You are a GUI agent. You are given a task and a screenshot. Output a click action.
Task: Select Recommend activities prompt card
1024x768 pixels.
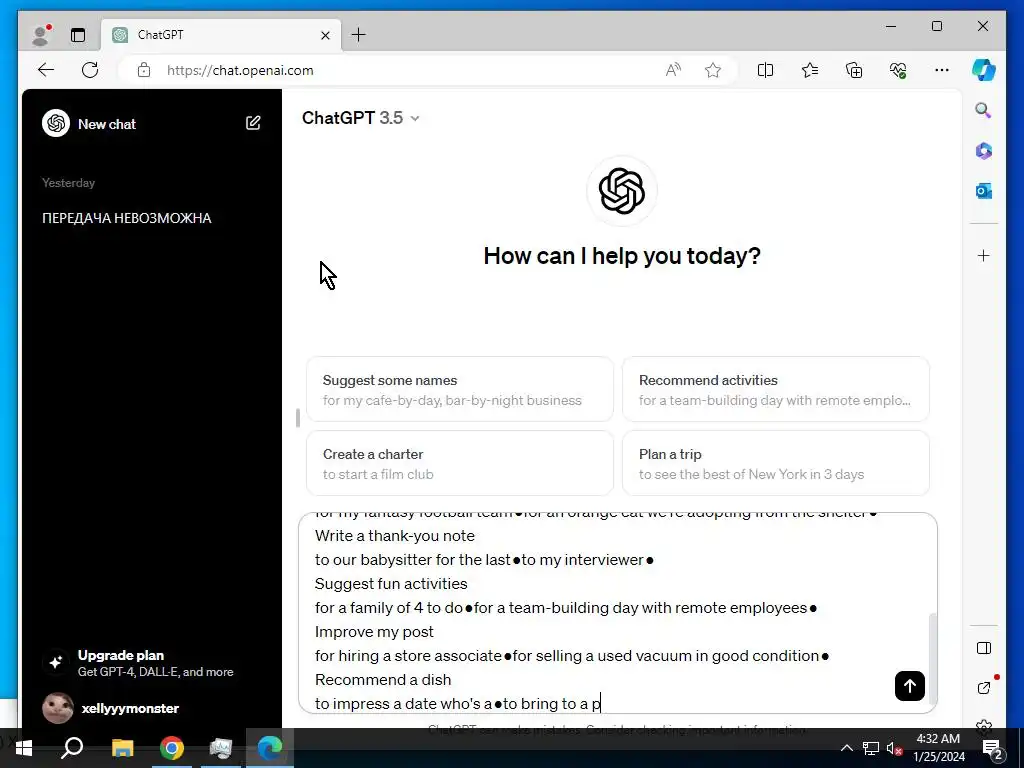775,389
